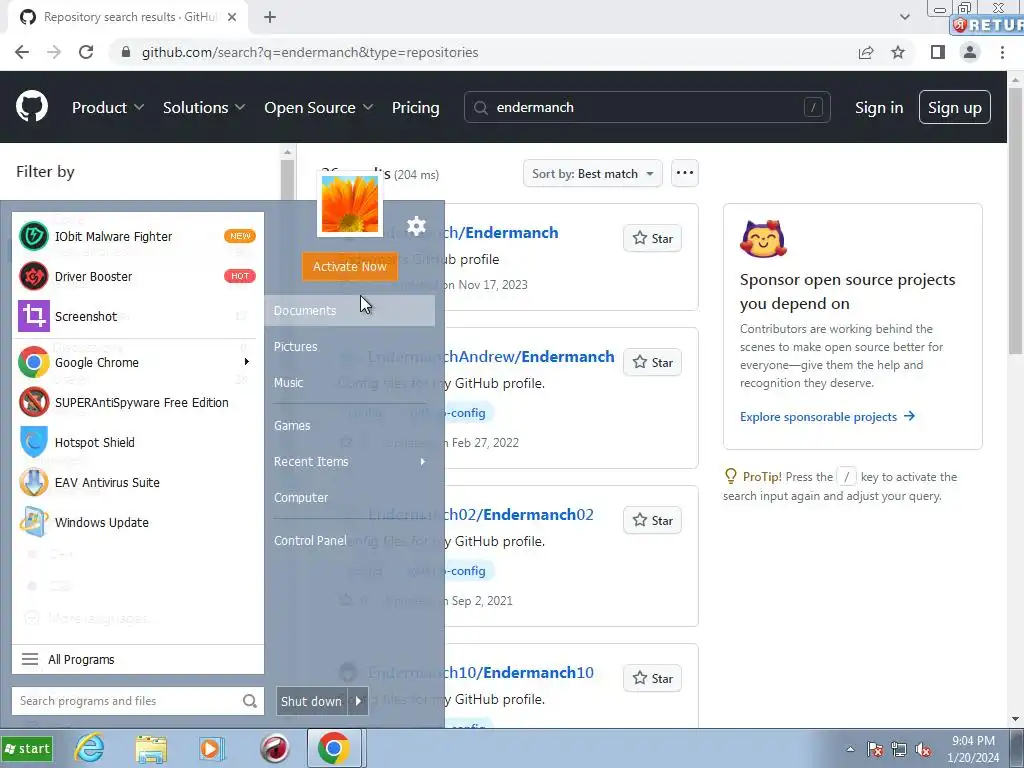The width and height of the screenshot is (1024, 768).
Task: Open Documents in start menu
Action: pos(350,311)
